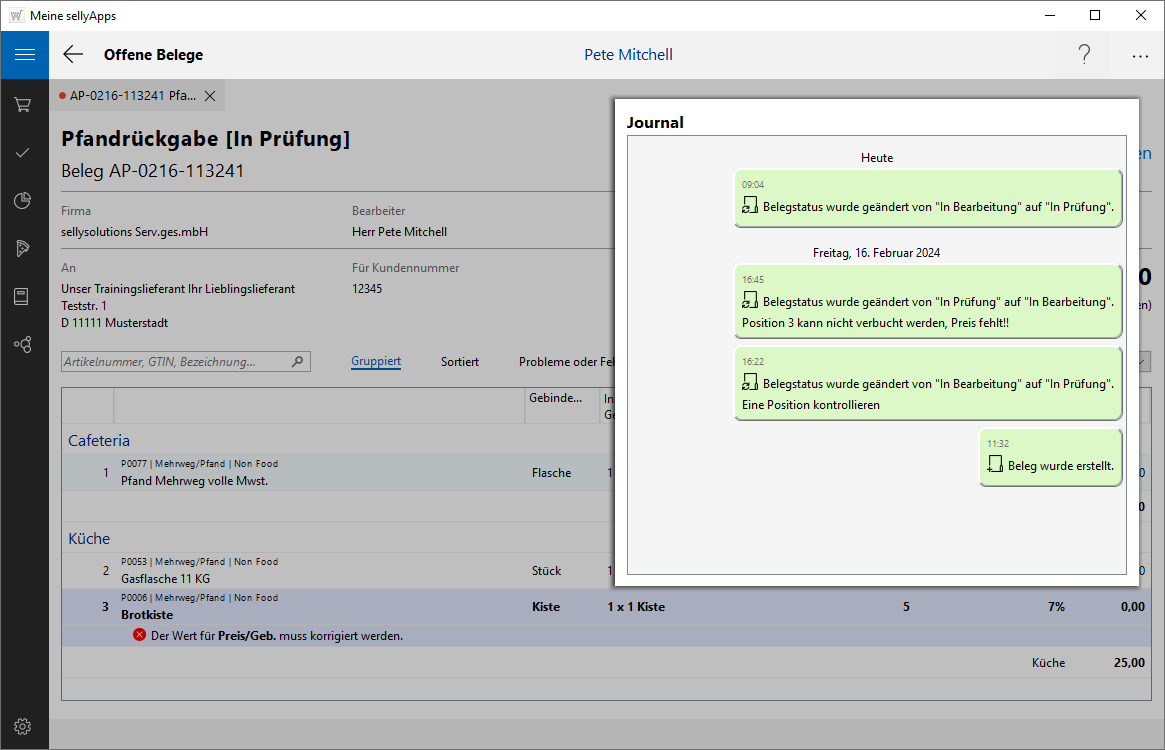
Task: Open the hamburger navigation menu
Action: tap(24, 55)
